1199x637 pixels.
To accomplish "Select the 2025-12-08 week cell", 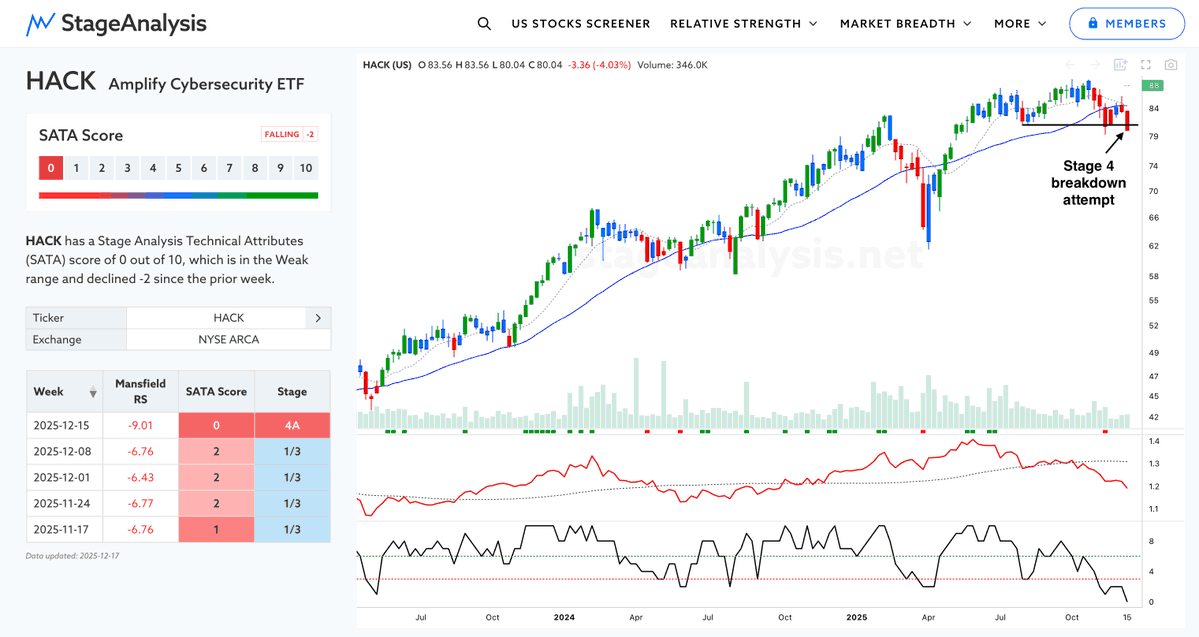I will point(64,451).
